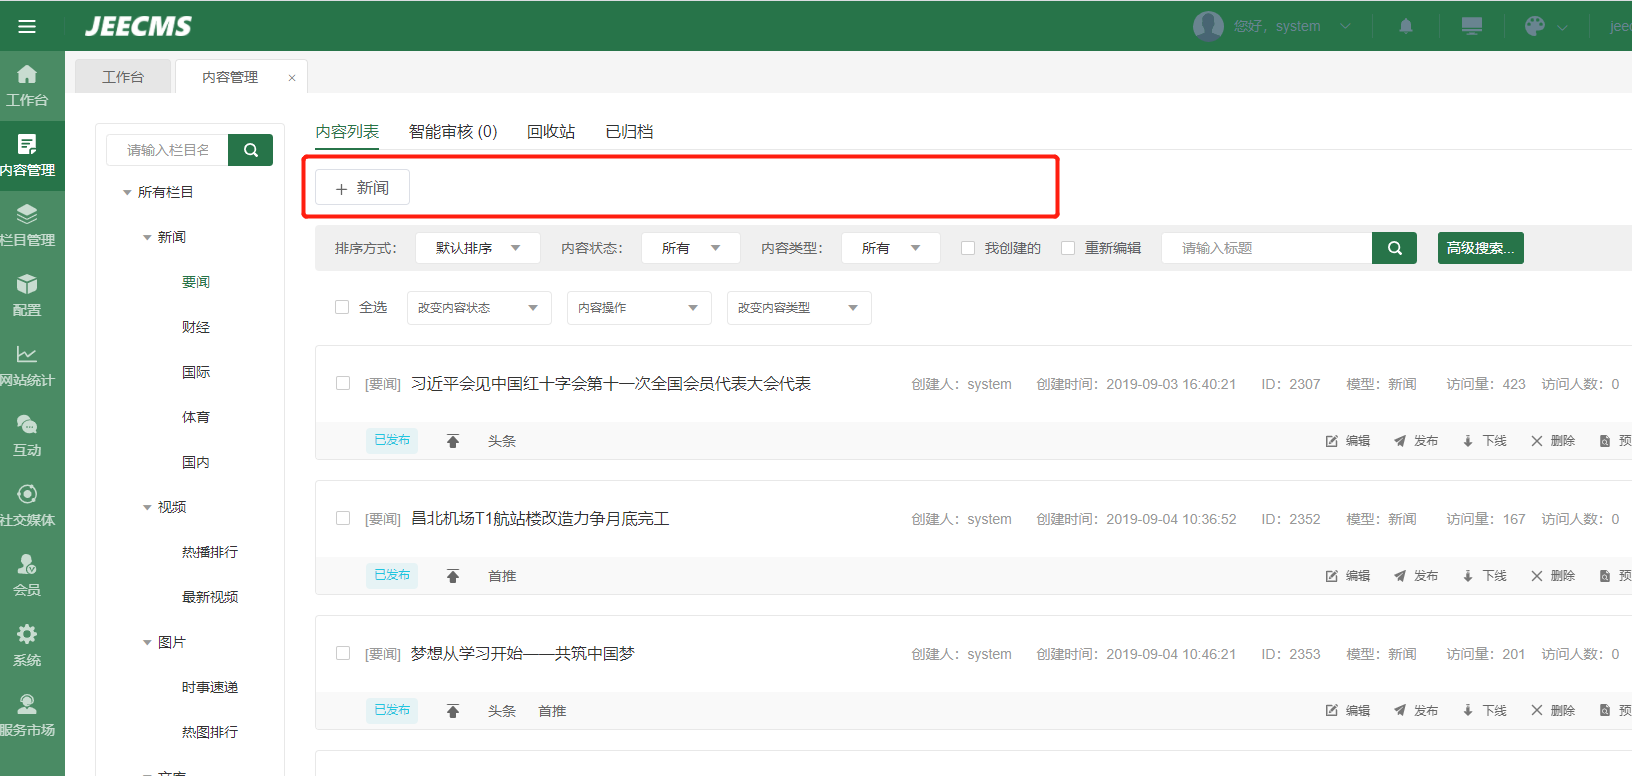Collapse the 视频 tree node
Screen dimensions: 1632x776
pyautogui.click(x=147, y=507)
